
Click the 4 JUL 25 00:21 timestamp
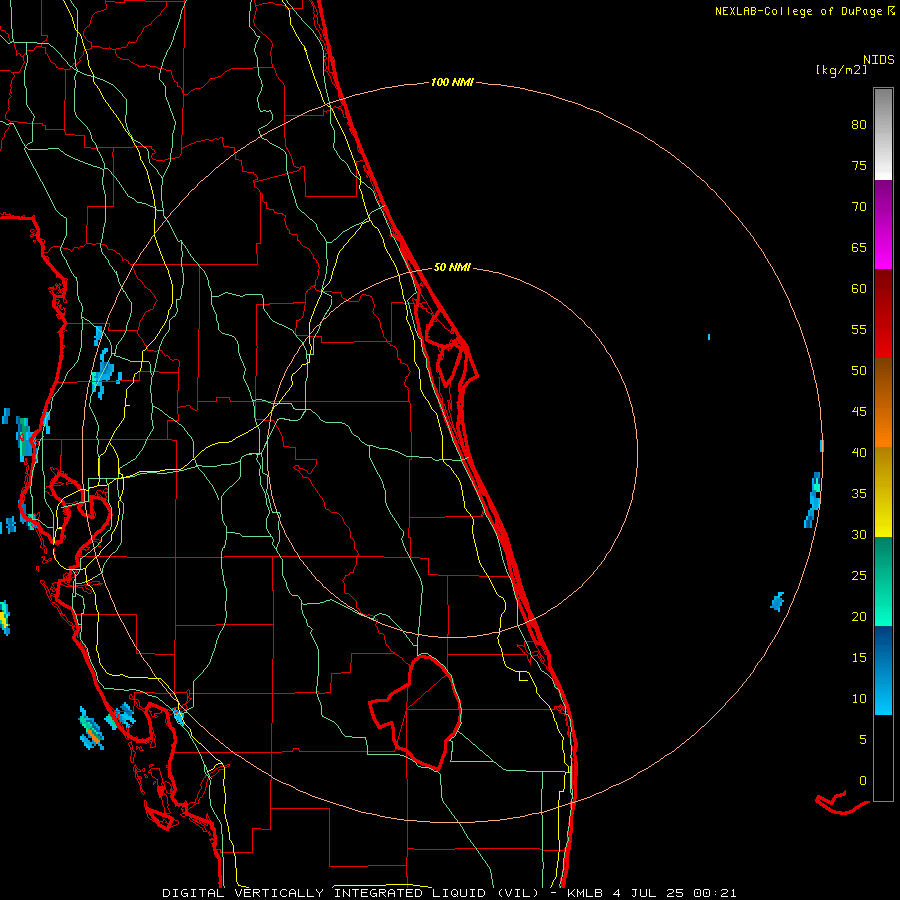[675, 893]
